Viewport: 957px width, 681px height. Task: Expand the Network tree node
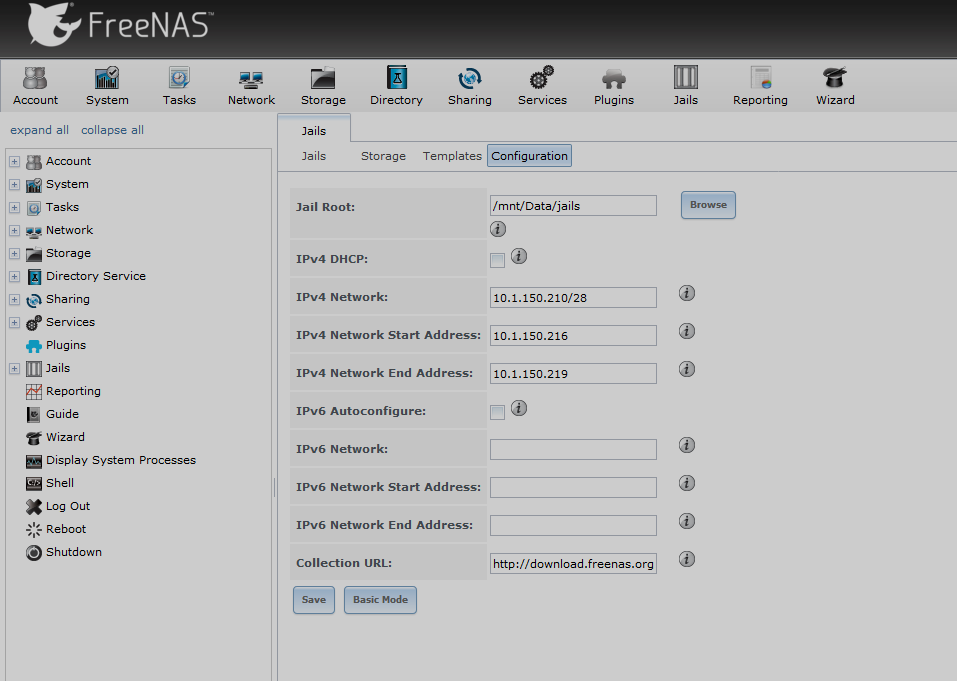tap(15, 231)
